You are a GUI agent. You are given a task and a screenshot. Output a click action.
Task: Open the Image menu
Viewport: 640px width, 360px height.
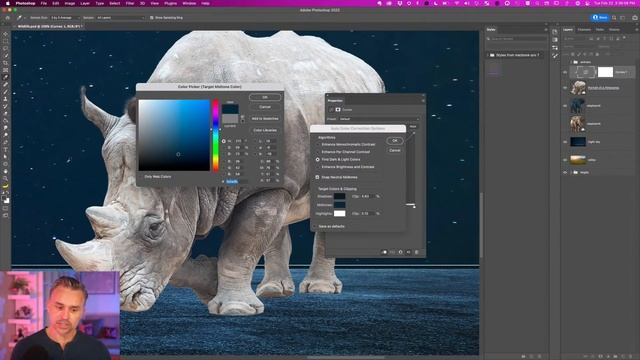pyautogui.click(x=70, y=3)
